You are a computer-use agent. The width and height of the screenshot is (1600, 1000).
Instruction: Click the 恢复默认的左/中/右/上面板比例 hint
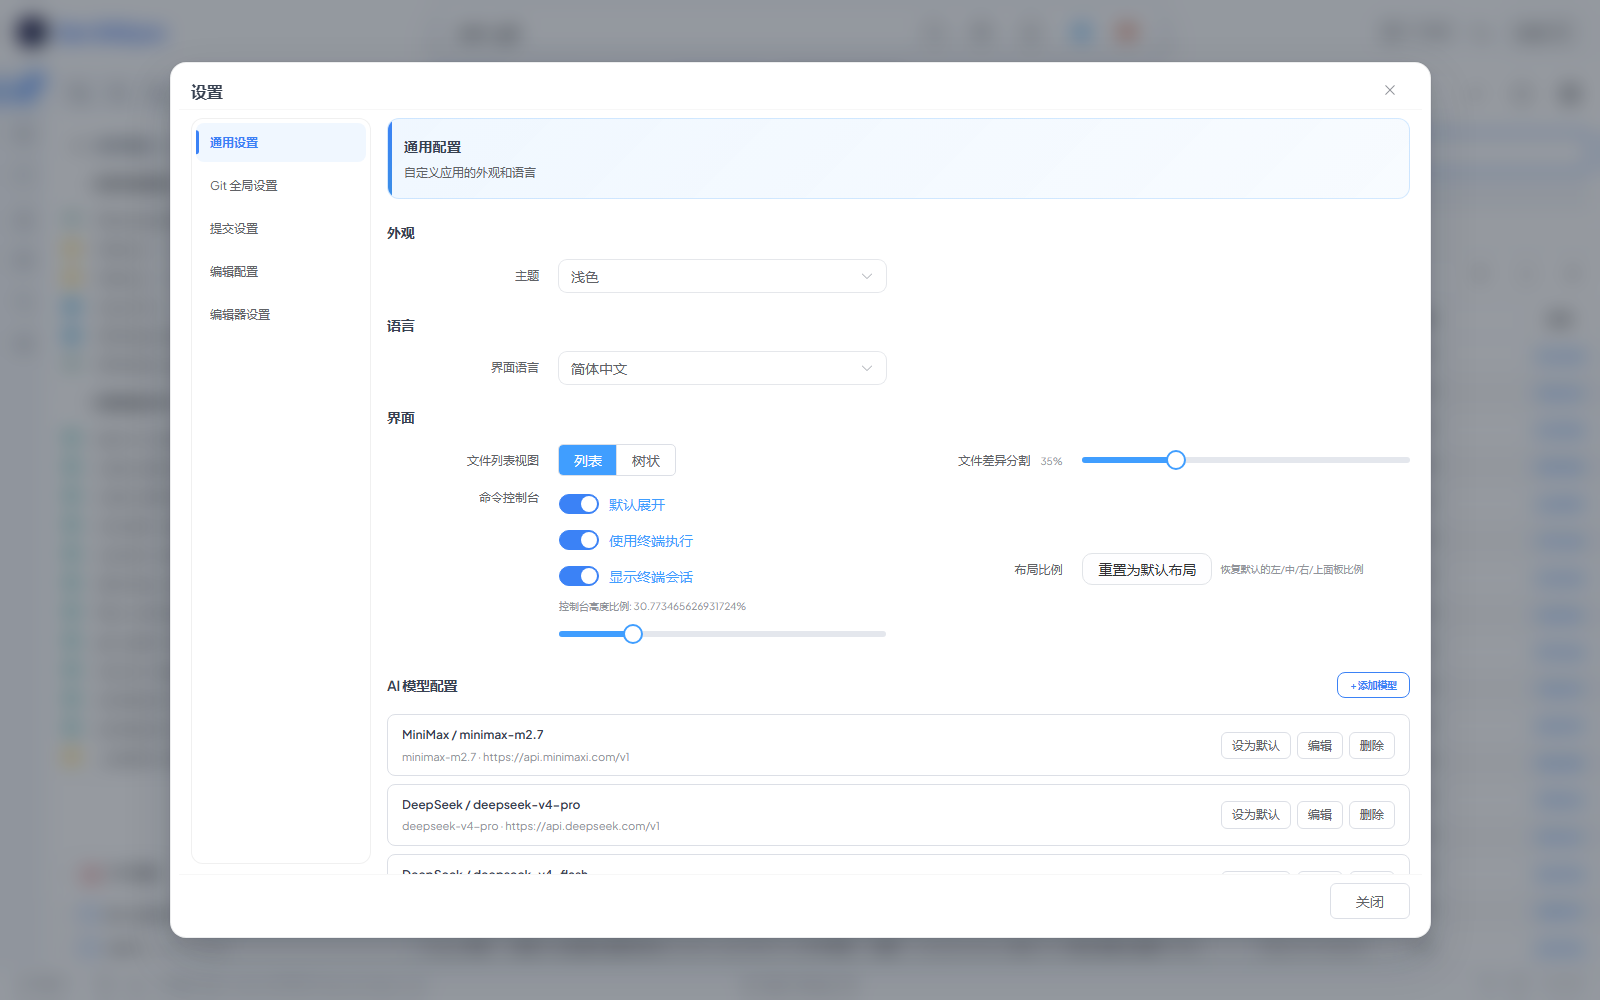tap(1292, 570)
